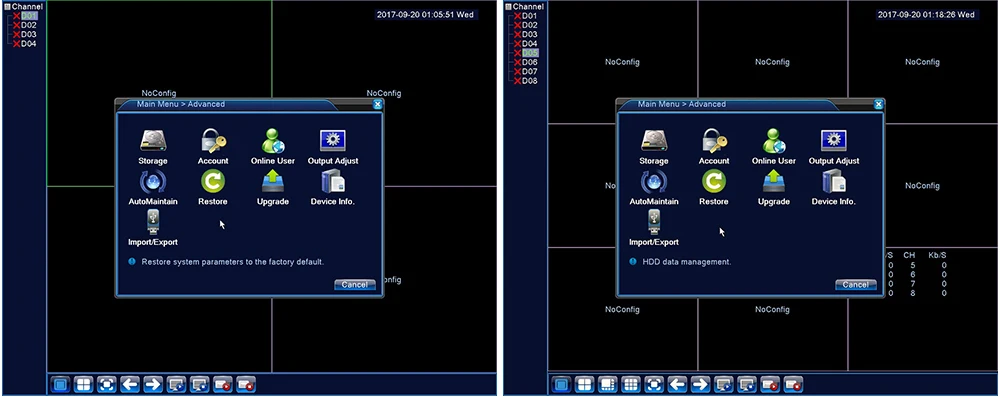Open Output Adjust in the left Advanced menu
1000x397 pixels.
(x=333, y=147)
